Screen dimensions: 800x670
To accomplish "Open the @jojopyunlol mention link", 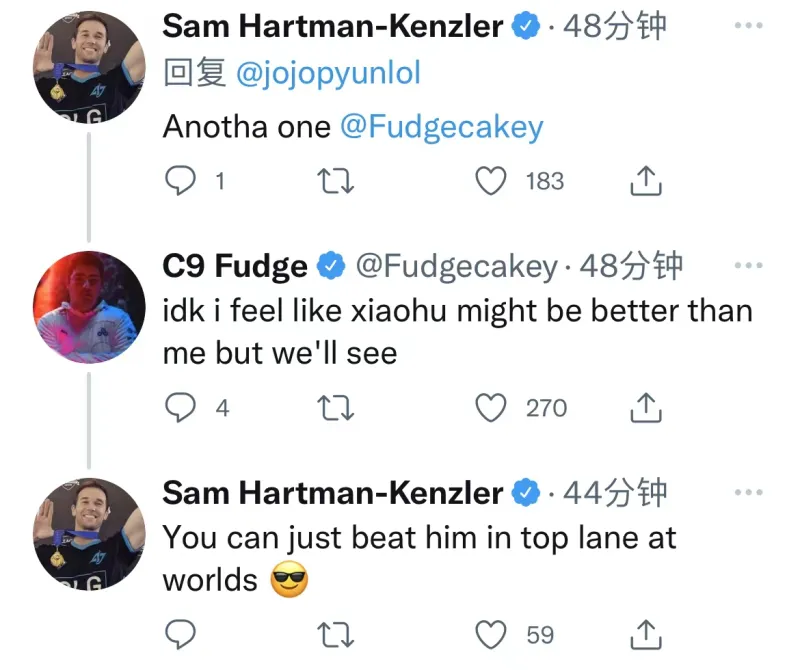I will pos(328,73).
